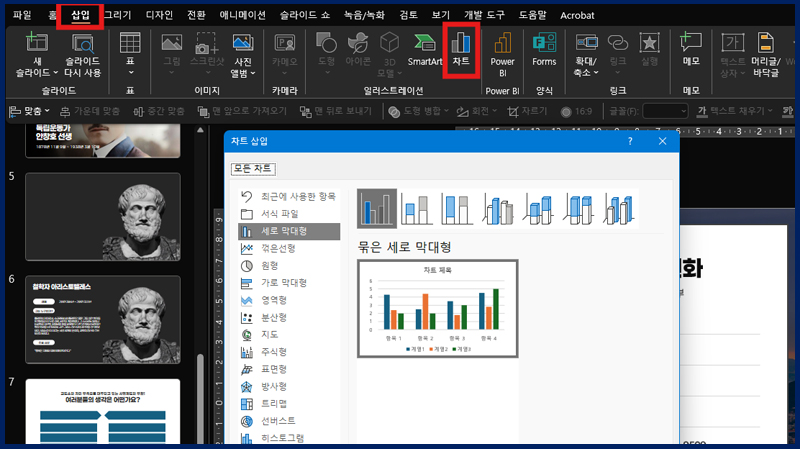Screen dimensions: 800x449
Task: Open the Insert (삽입) ribbon tab
Action: click(80, 15)
